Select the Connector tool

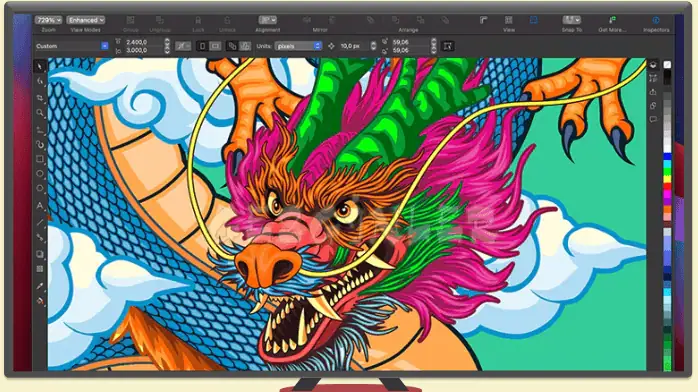pos(40,238)
